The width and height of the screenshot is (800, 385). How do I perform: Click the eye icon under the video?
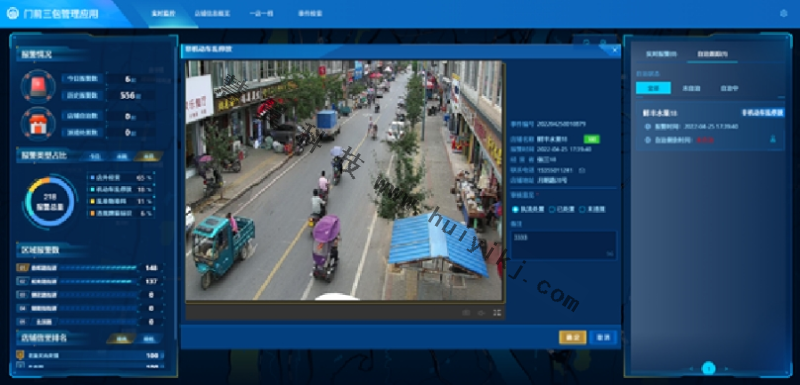point(481,313)
